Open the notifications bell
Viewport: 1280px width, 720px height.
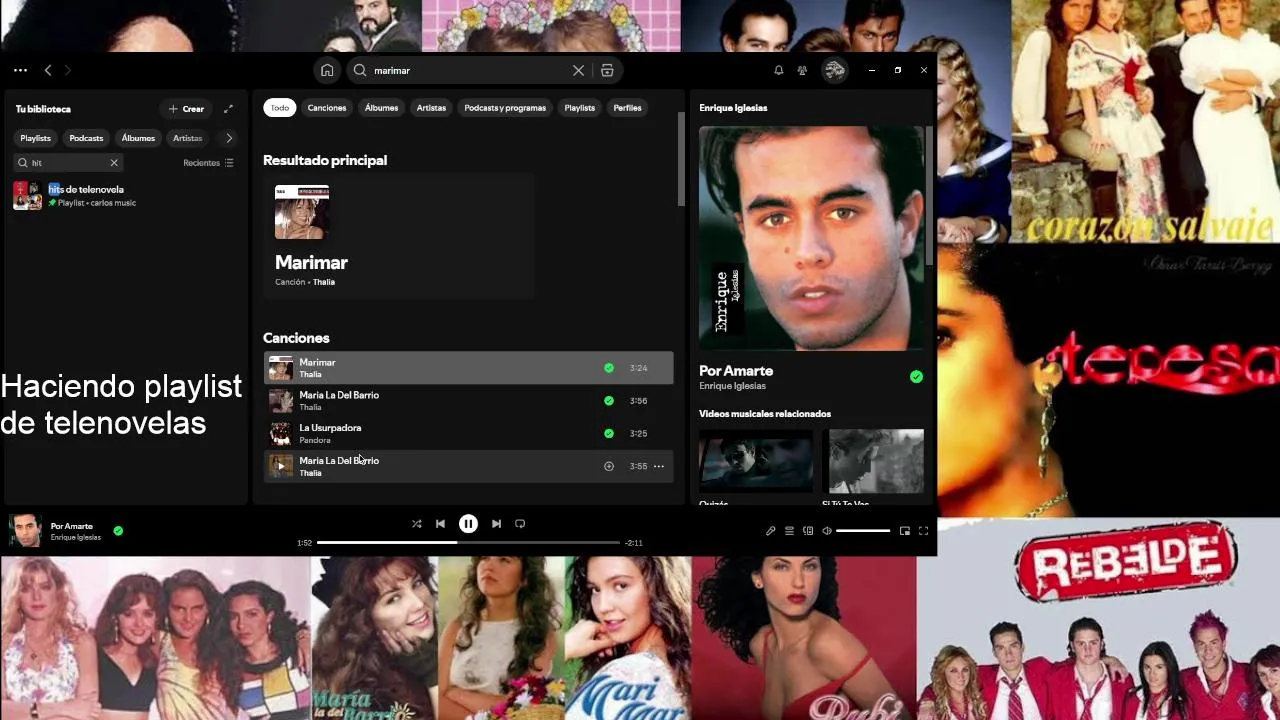778,70
